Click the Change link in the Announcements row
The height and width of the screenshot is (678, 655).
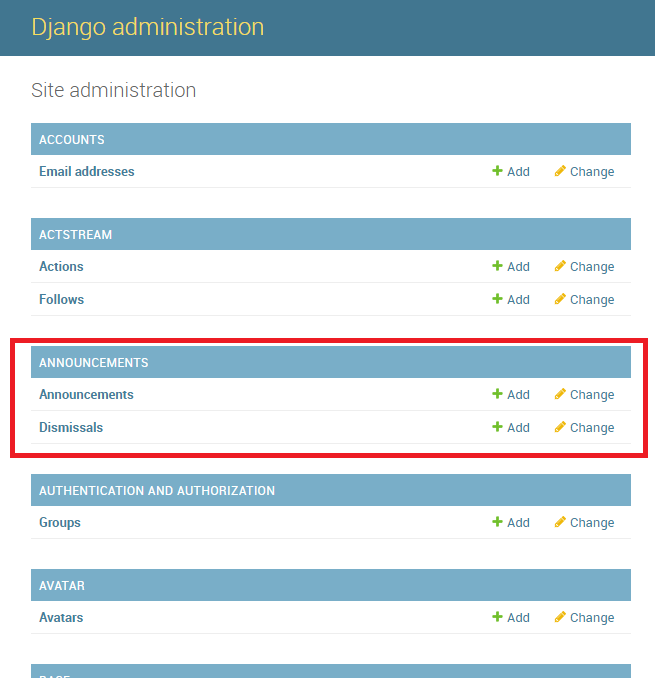[592, 395]
